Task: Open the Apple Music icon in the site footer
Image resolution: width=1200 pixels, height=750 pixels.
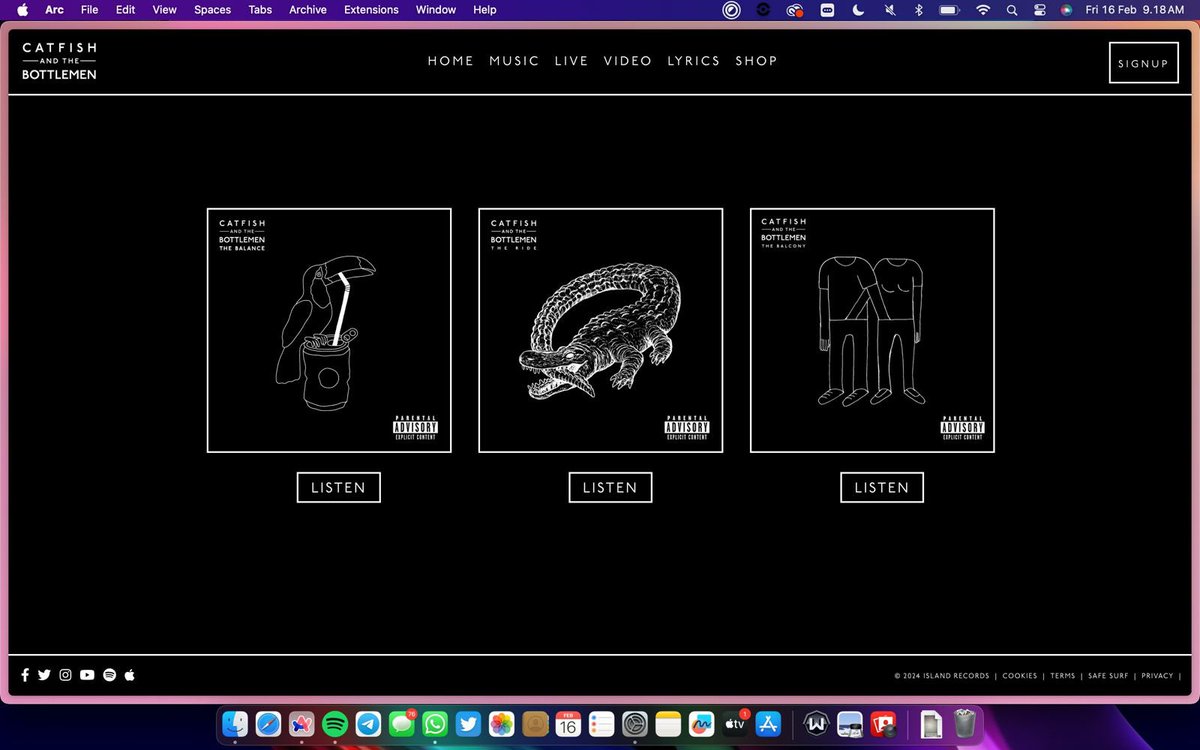Action: click(130, 675)
